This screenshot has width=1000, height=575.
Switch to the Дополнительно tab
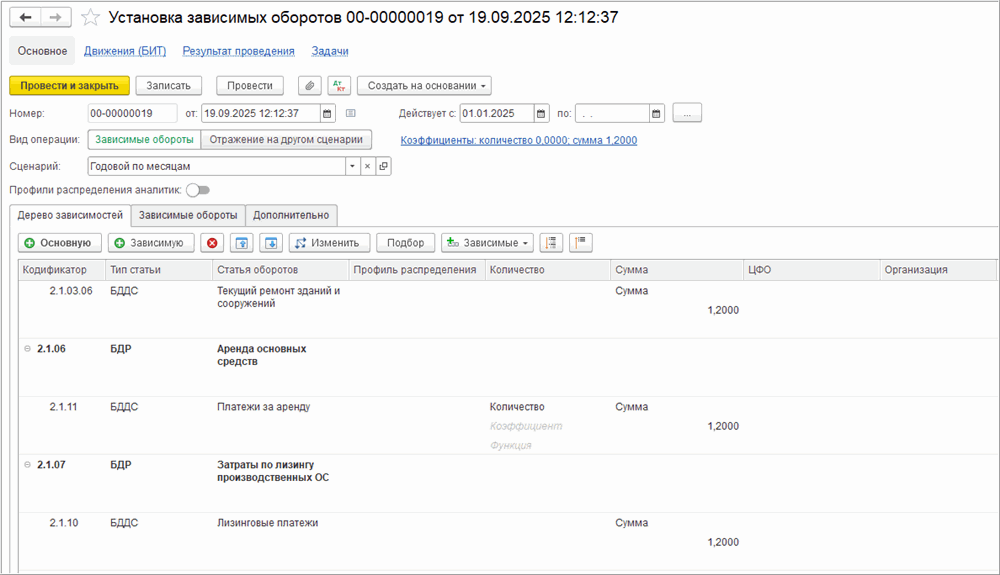coord(291,215)
